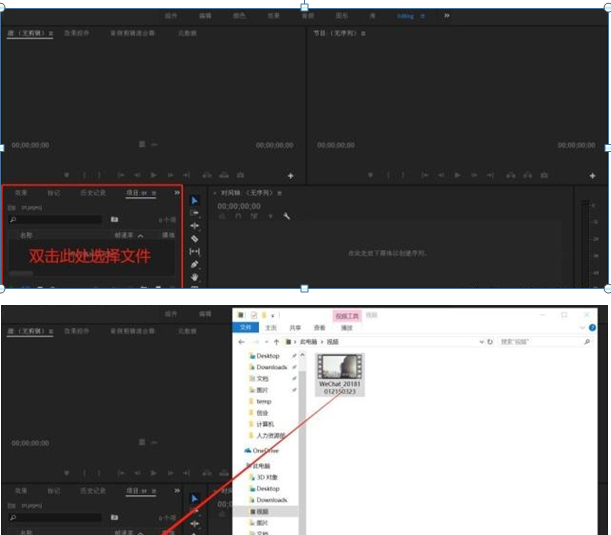Step forward one frame in upper Source monitor
This screenshot has width=611, height=535.
point(170,175)
